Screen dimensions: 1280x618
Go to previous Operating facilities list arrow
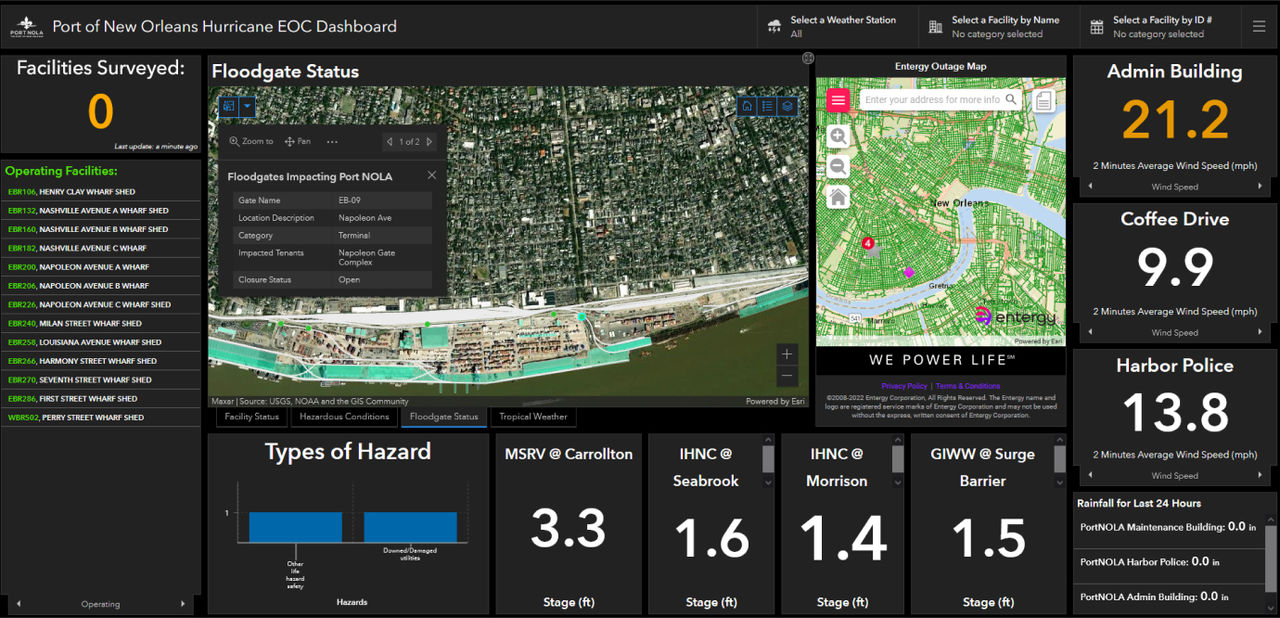click(18, 604)
